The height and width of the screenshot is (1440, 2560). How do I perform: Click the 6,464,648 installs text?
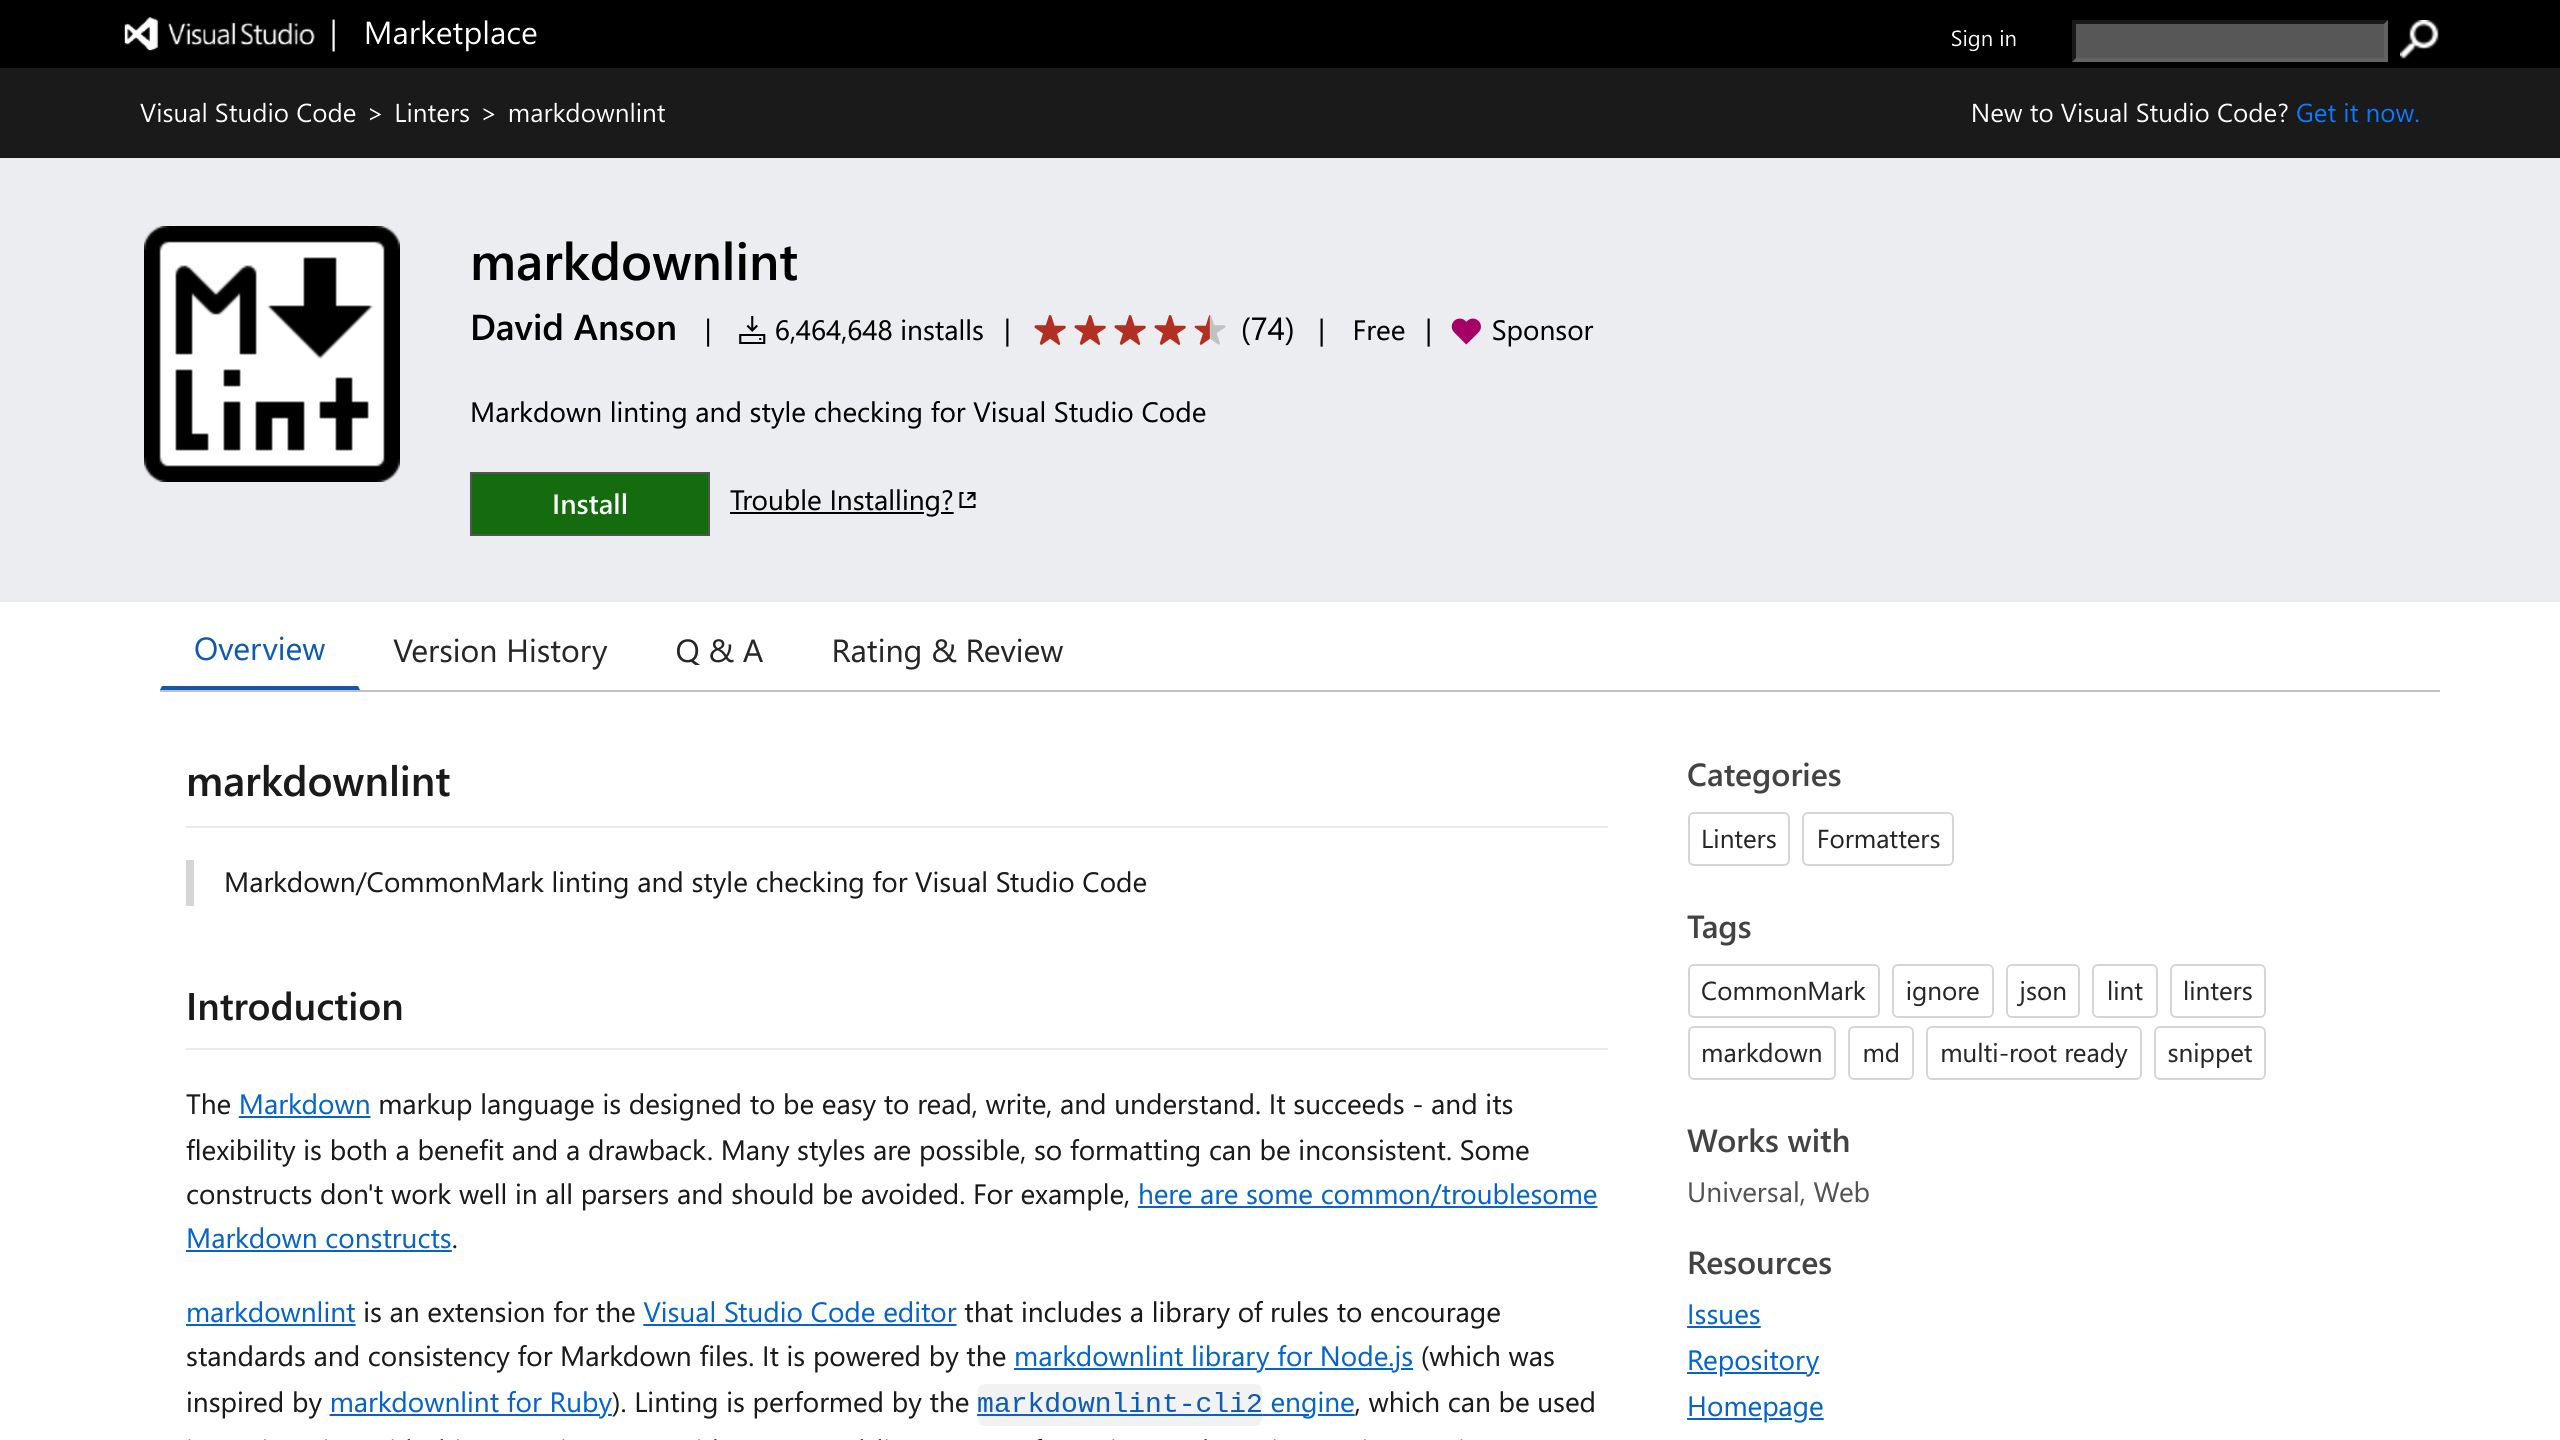878,331
